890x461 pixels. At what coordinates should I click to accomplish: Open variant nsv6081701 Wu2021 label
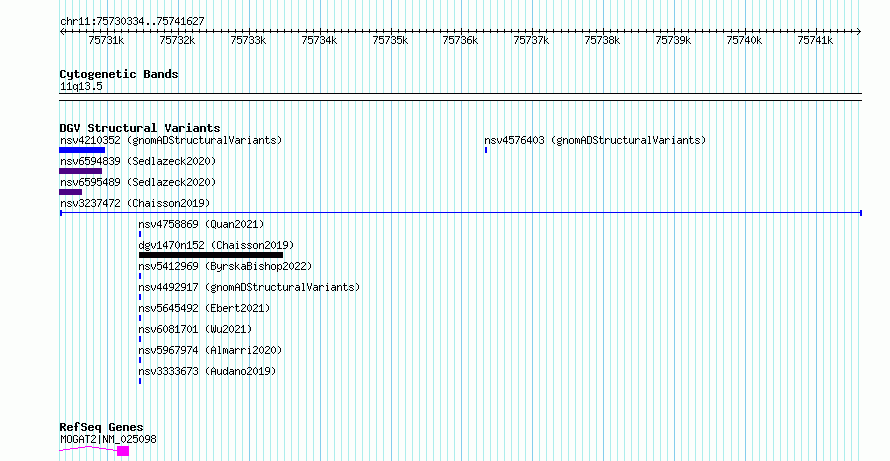[195, 329]
